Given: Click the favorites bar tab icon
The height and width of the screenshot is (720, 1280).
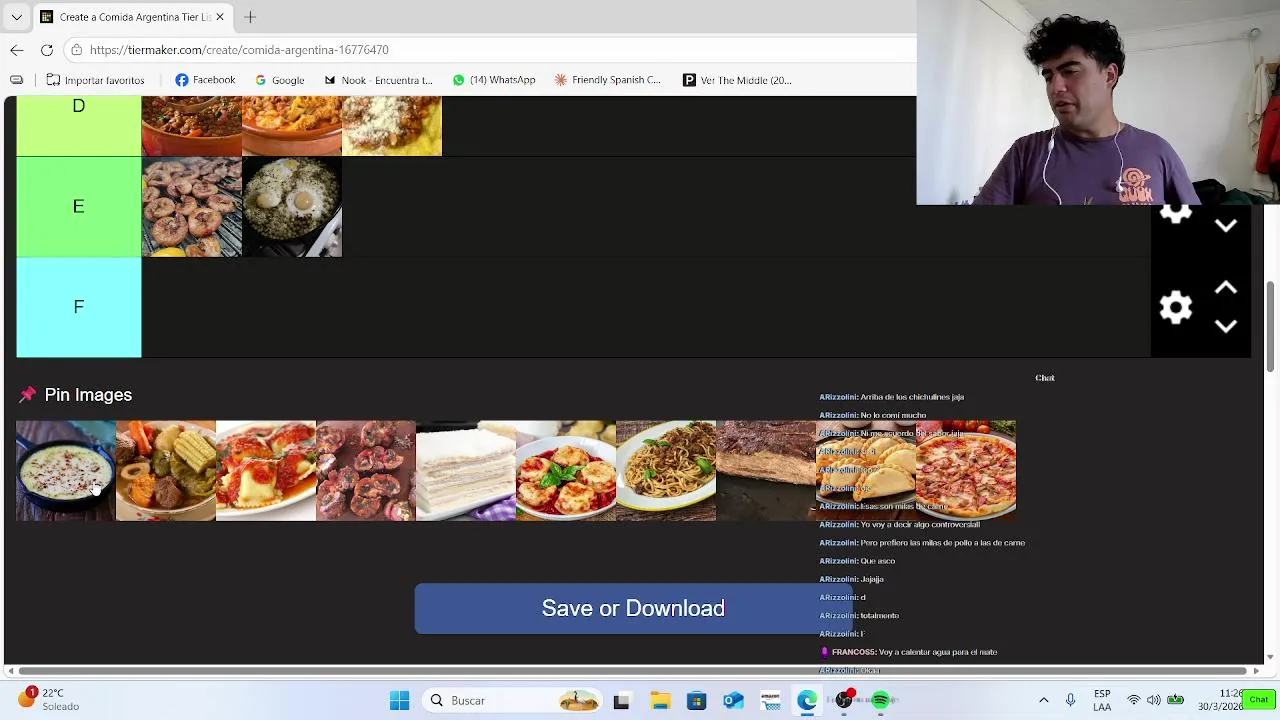Looking at the screenshot, I should click(x=17, y=80).
